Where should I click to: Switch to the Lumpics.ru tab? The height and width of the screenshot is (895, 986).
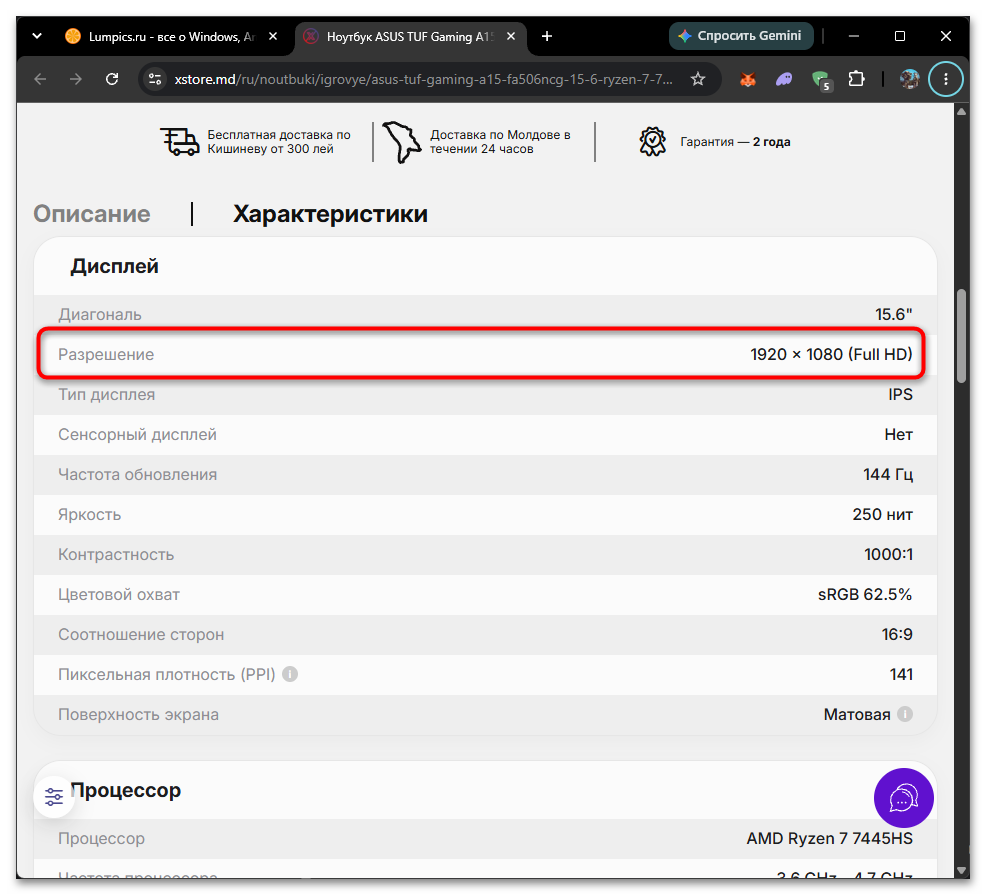[170, 36]
